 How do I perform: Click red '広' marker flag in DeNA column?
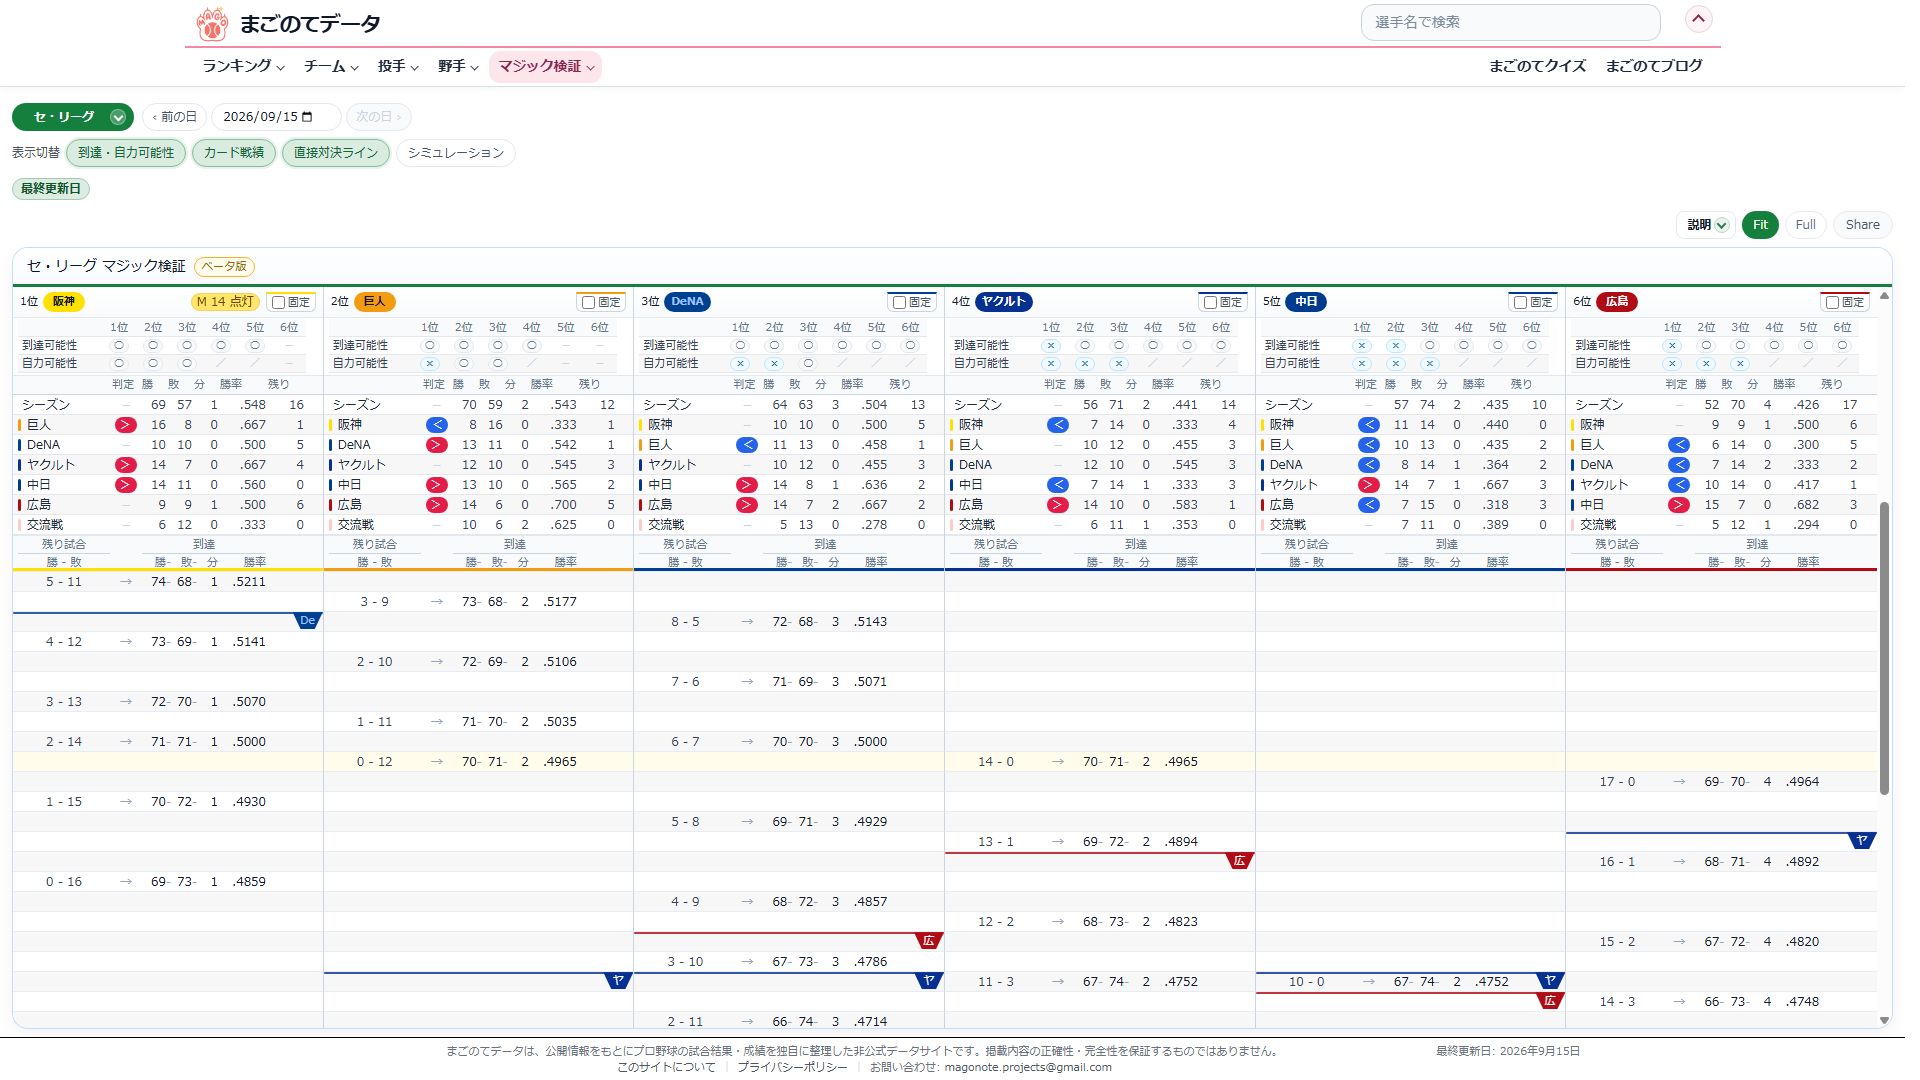(x=929, y=941)
